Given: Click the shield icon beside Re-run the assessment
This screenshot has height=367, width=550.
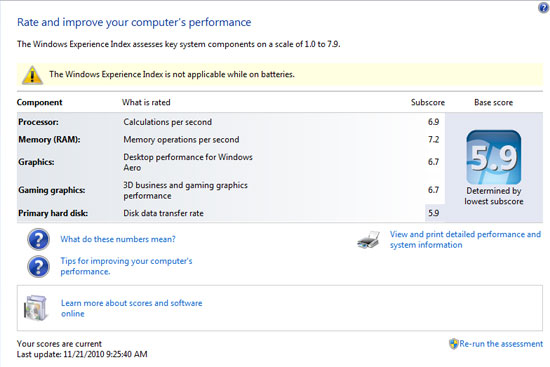Looking at the screenshot, I should point(454,344).
